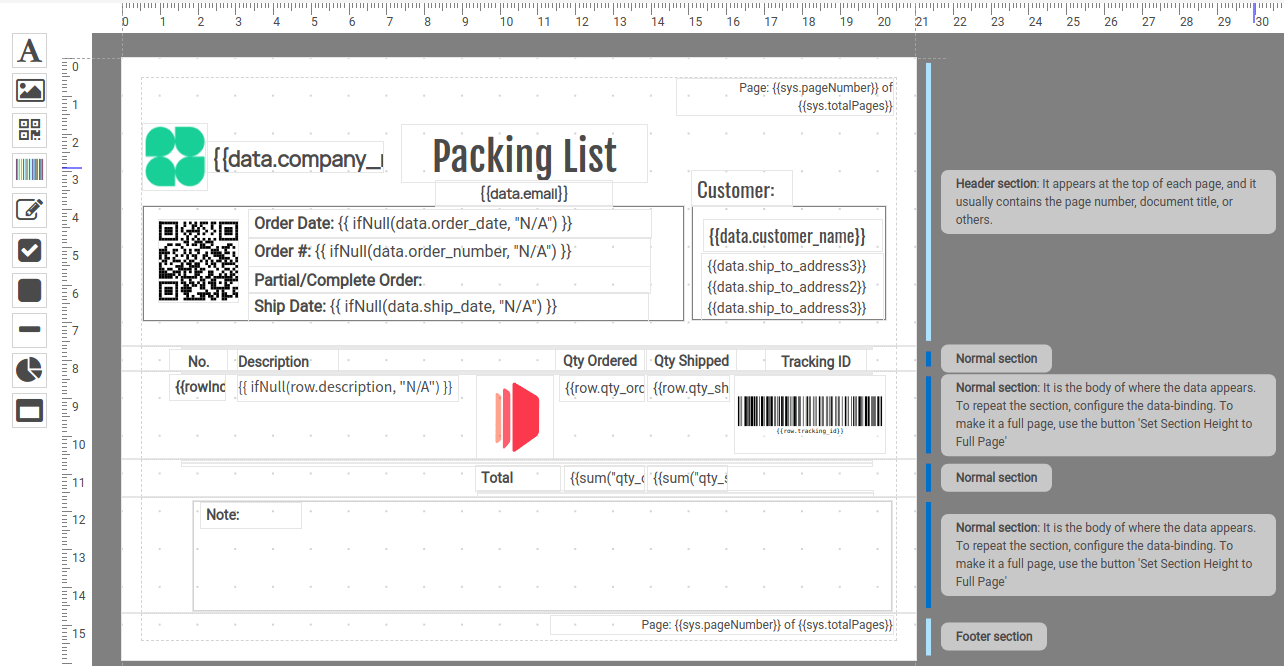1284x666 pixels.
Task: Click the Note: text box
Action: coord(251,515)
